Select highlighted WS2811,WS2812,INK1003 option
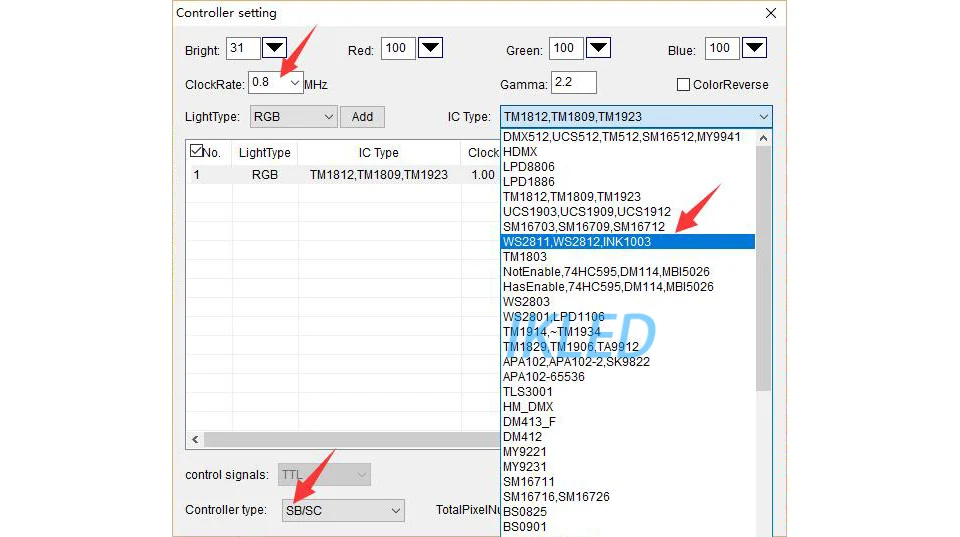The width and height of the screenshot is (960, 537). (628, 241)
